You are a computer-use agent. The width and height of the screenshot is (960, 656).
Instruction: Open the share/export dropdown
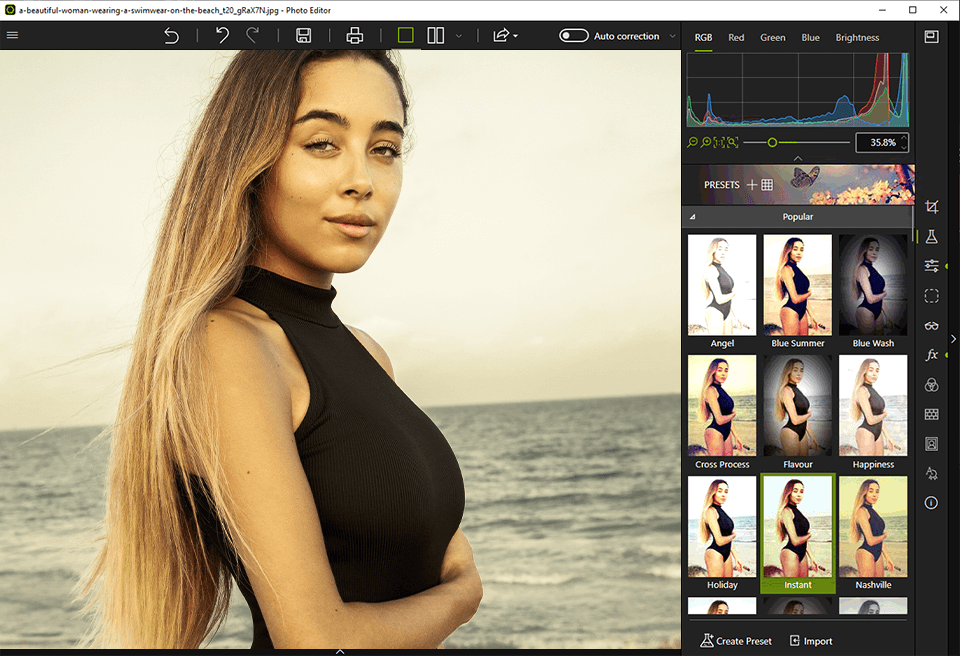(504, 36)
